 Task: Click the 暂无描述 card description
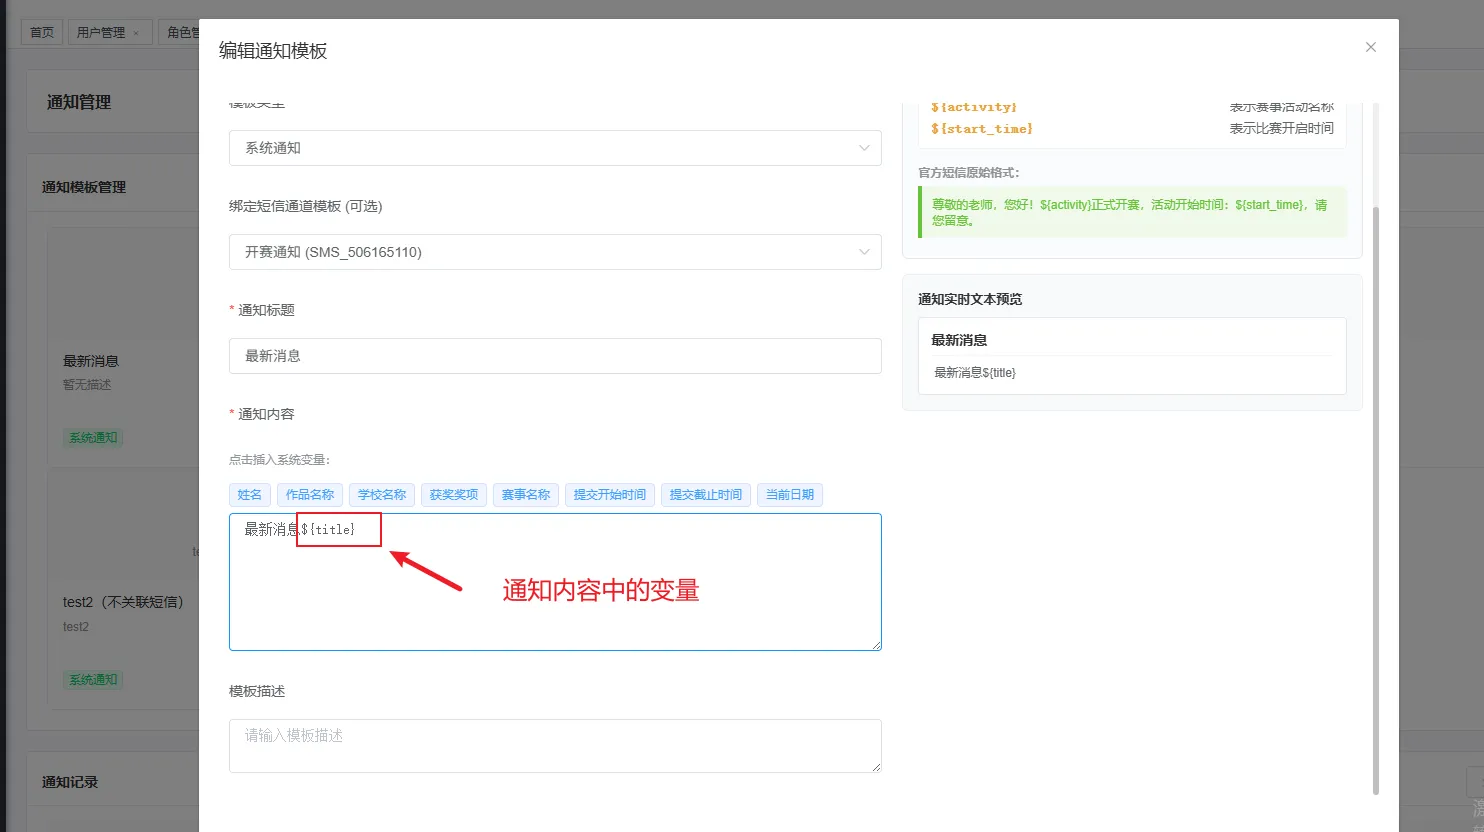click(x=87, y=385)
